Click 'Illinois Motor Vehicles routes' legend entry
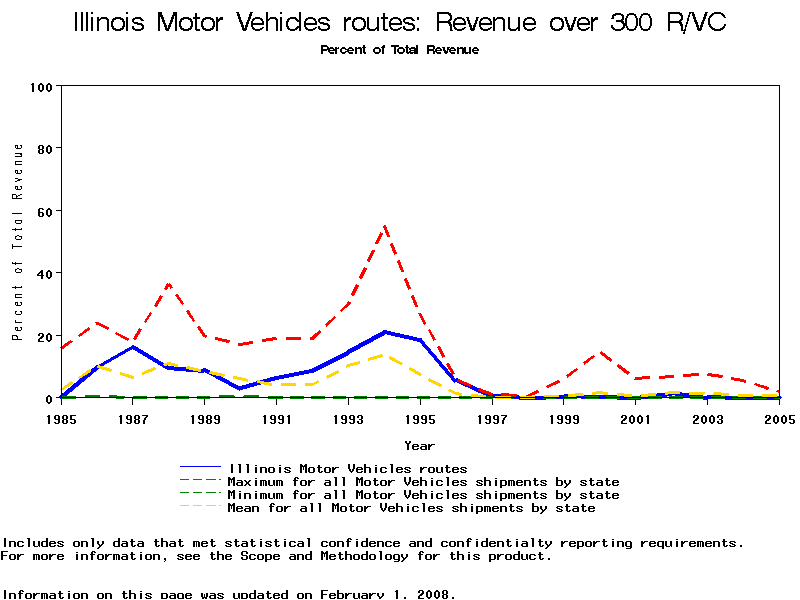The height and width of the screenshot is (600, 800). pos(348,468)
